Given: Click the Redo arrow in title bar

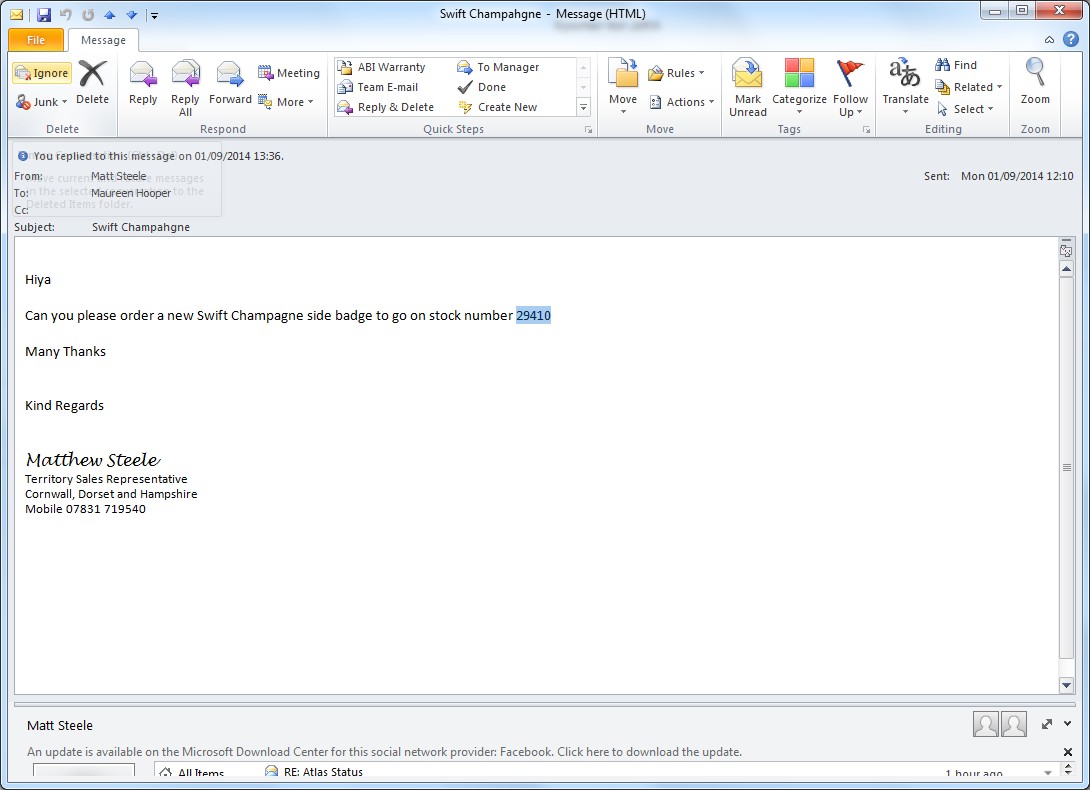Looking at the screenshot, I should point(88,15).
